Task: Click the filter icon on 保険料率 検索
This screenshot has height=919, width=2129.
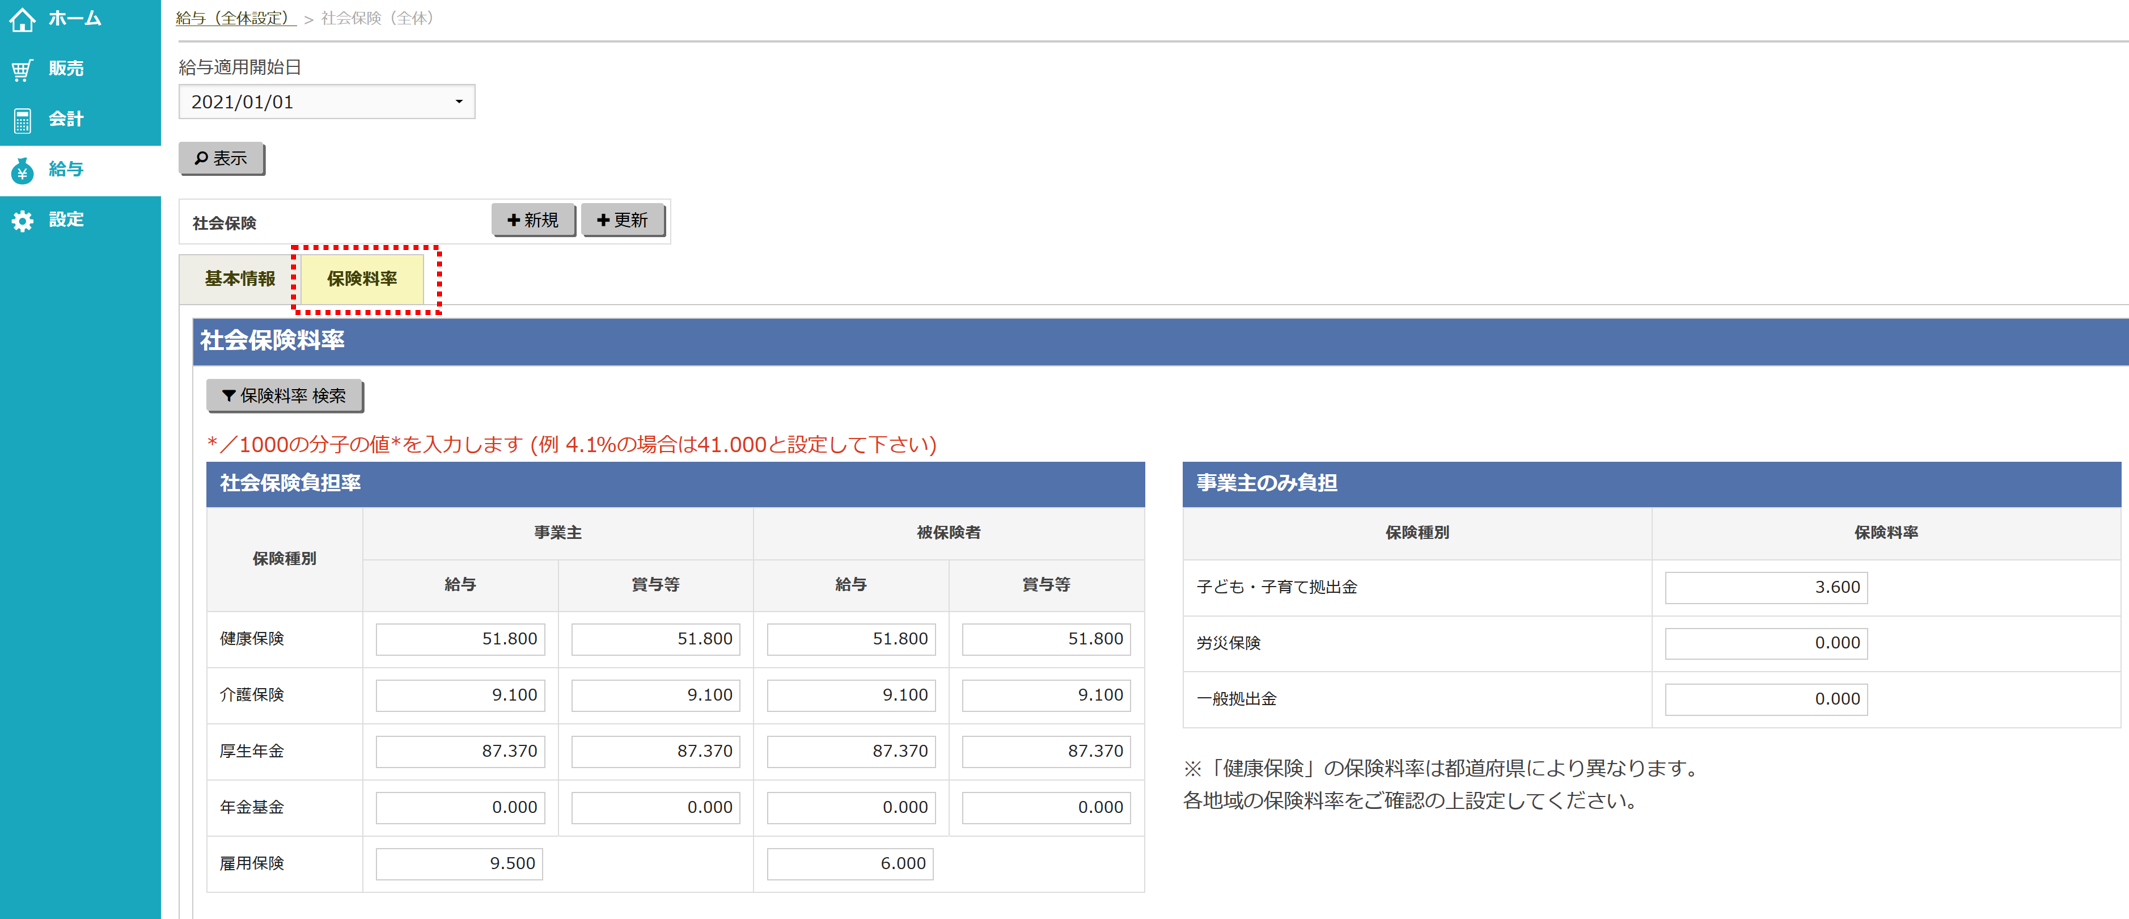Action: pyautogui.click(x=228, y=395)
